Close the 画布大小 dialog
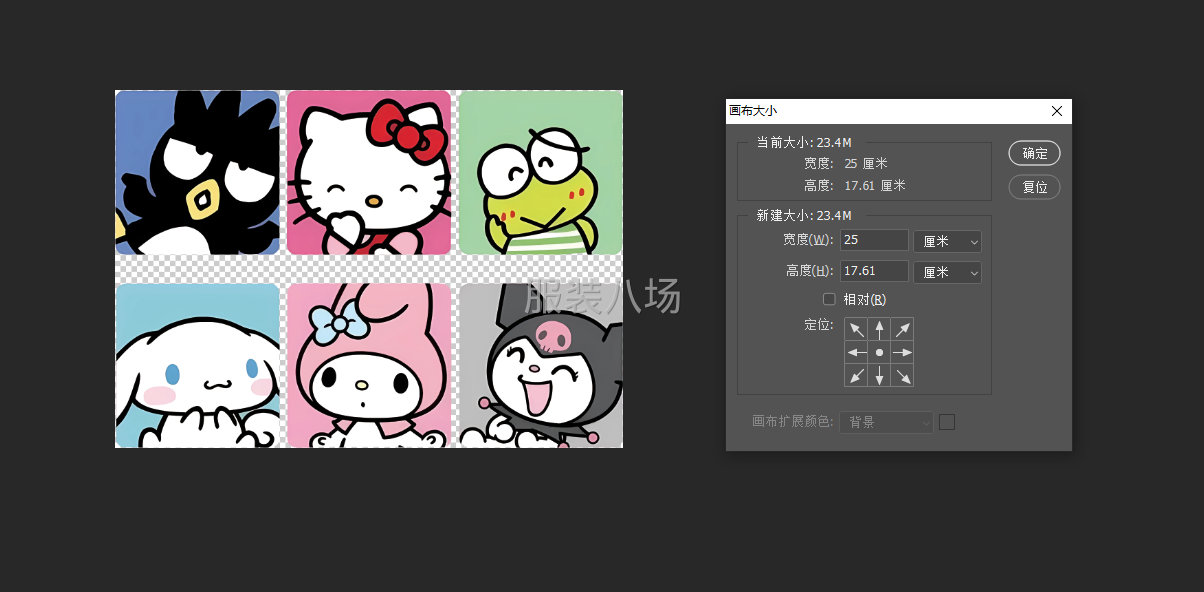 point(1057,111)
